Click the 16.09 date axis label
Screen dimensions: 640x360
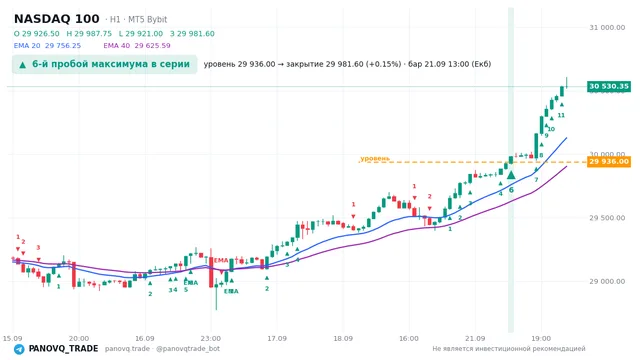[144, 338]
